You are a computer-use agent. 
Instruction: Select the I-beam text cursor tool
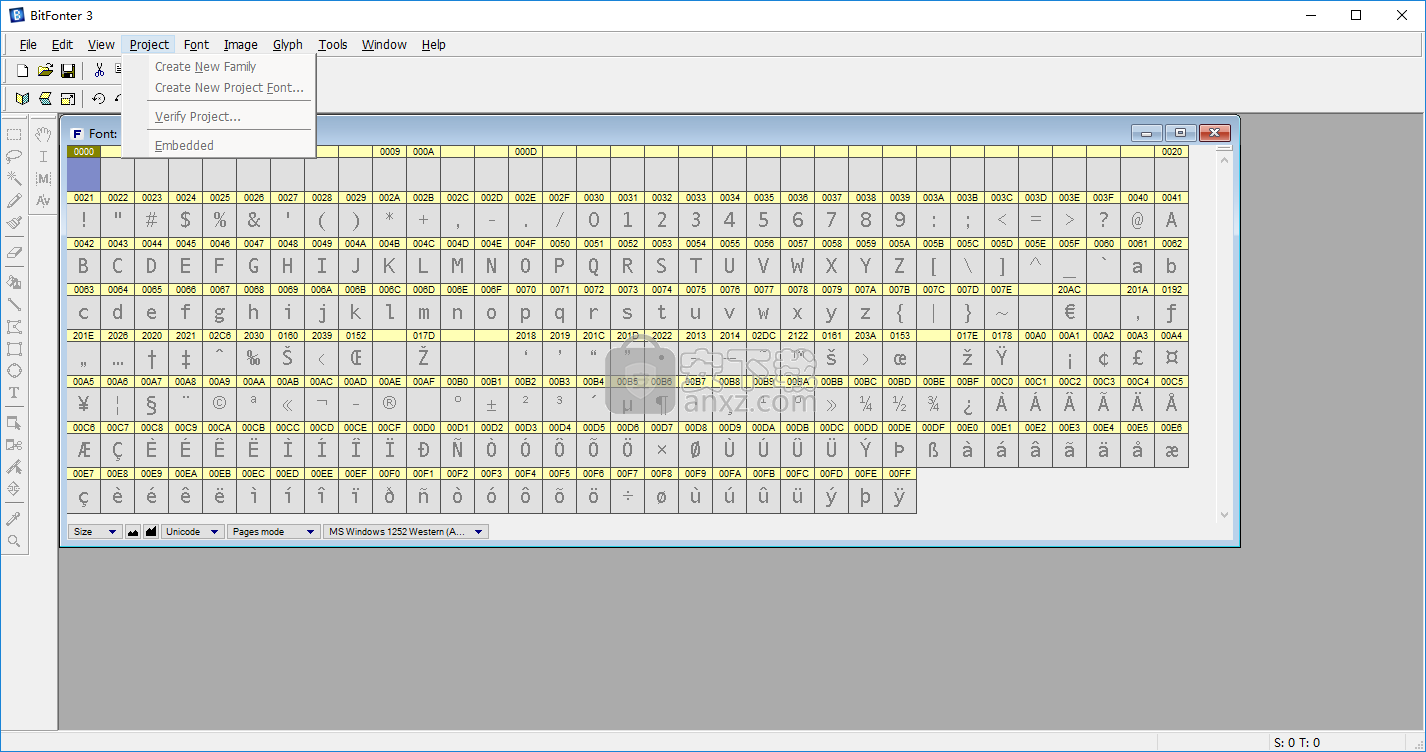tap(43, 156)
